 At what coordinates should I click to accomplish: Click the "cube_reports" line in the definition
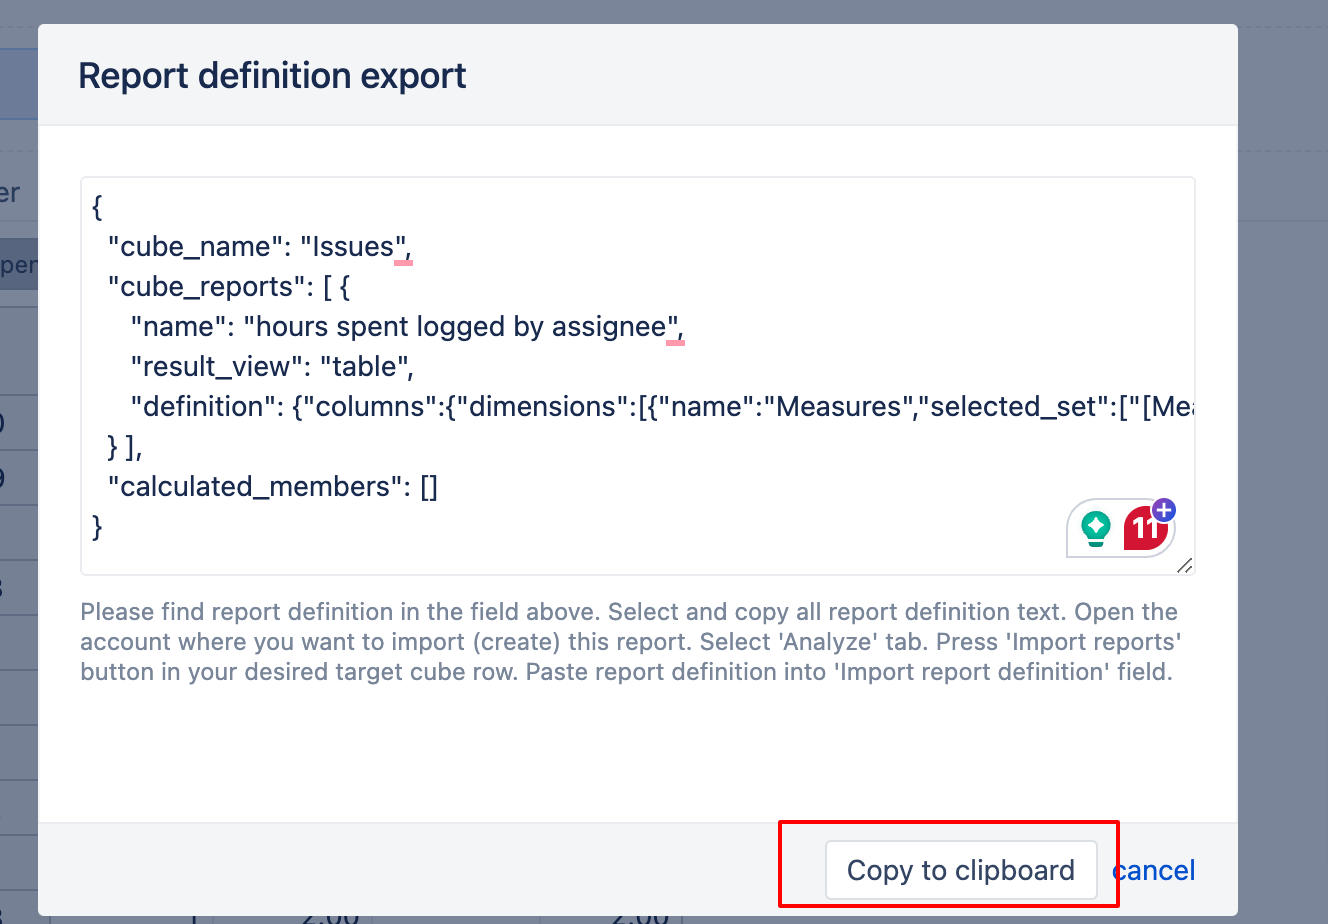tap(228, 287)
